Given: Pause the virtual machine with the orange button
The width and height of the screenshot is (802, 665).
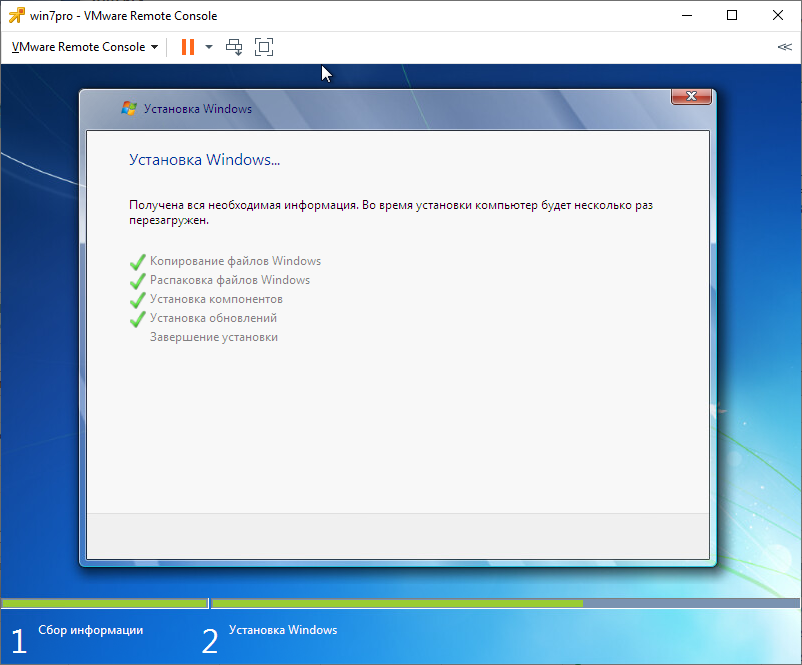Looking at the screenshot, I should pos(188,47).
